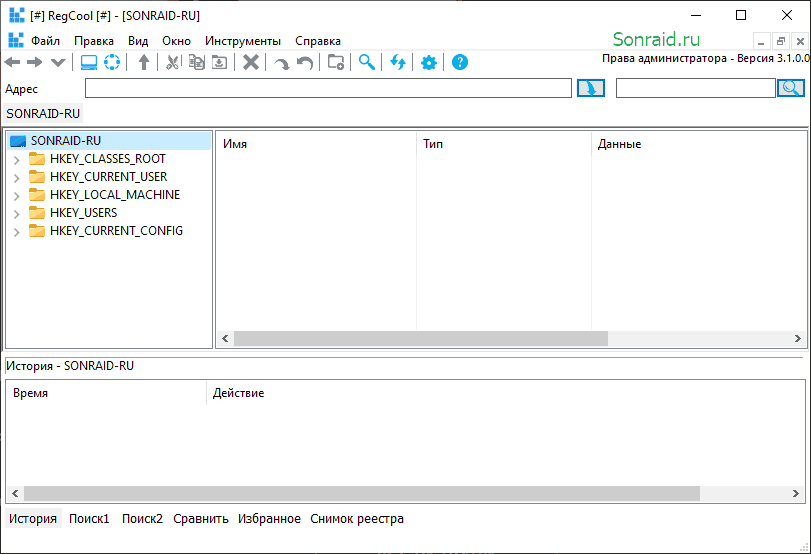Click the values pane scroll-right arrow
The width and height of the screenshot is (811, 554).
click(x=798, y=338)
